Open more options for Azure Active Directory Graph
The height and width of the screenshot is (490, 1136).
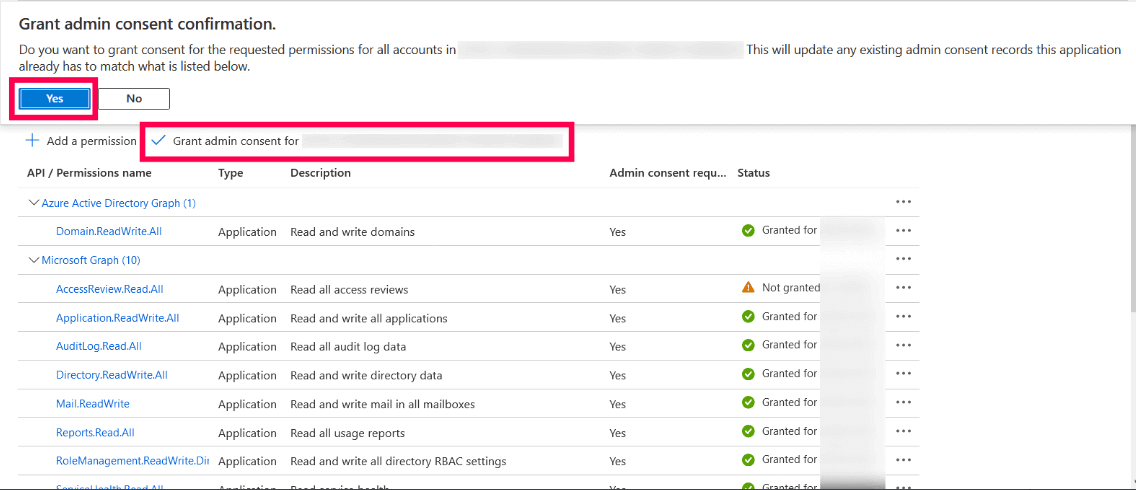(904, 202)
